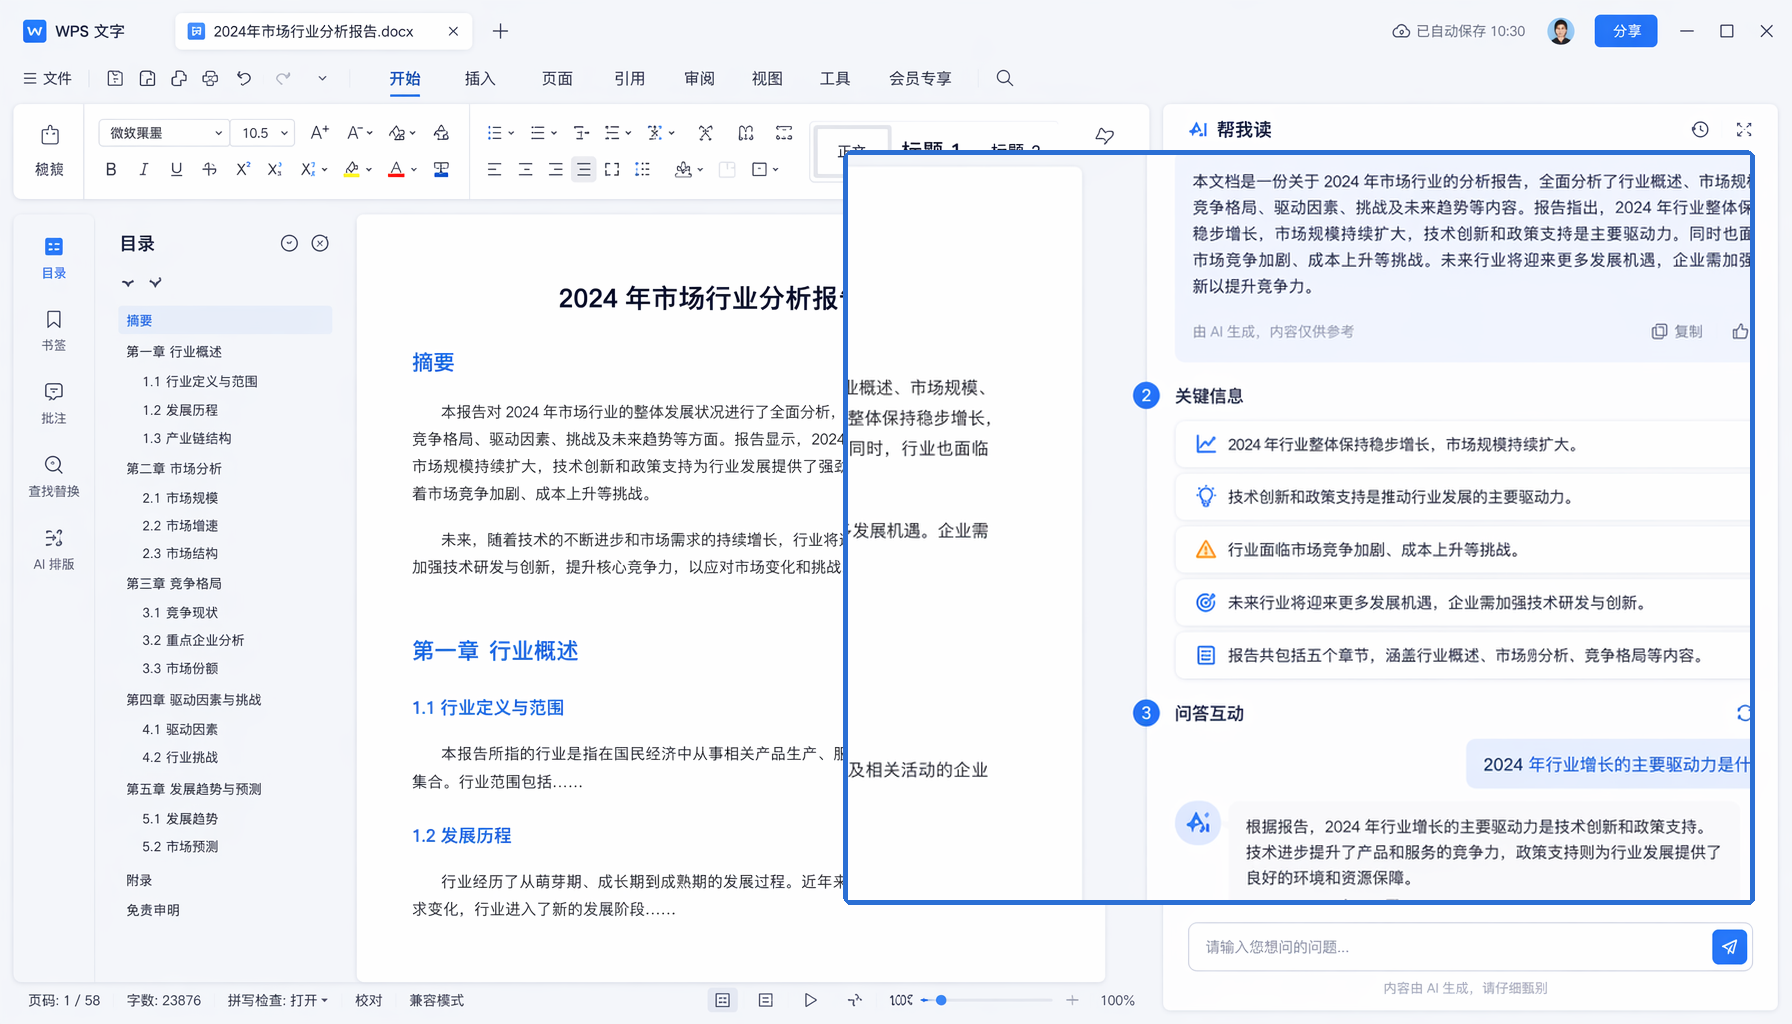Toggle underline formatting
The height and width of the screenshot is (1024, 1792).
(x=176, y=170)
